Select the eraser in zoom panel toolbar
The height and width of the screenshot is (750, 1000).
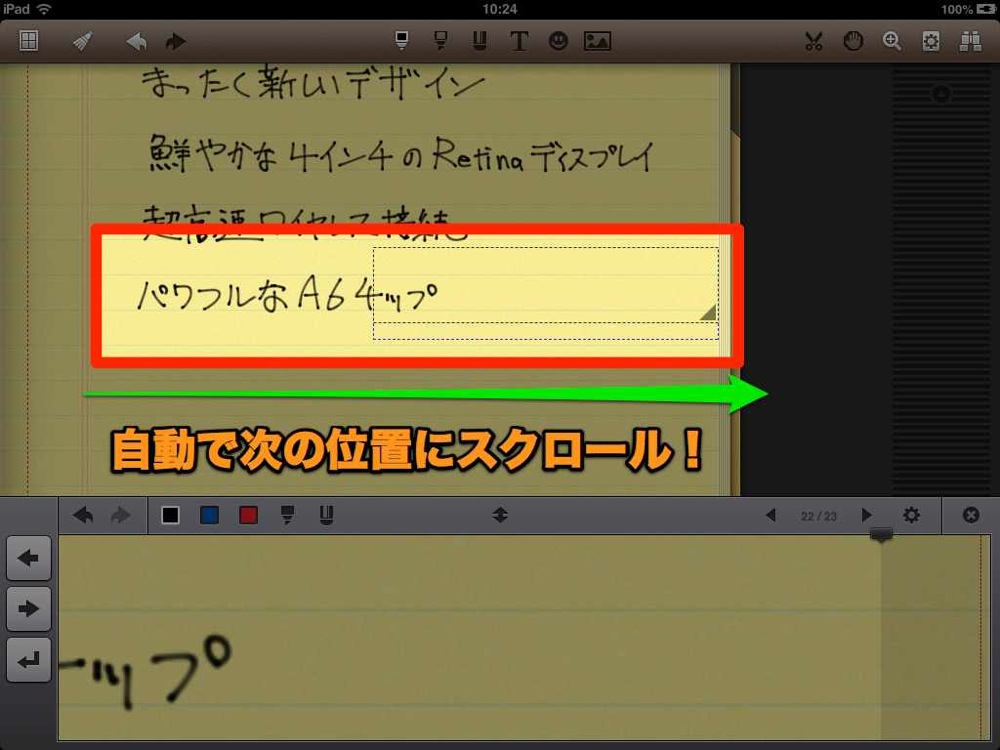point(327,515)
